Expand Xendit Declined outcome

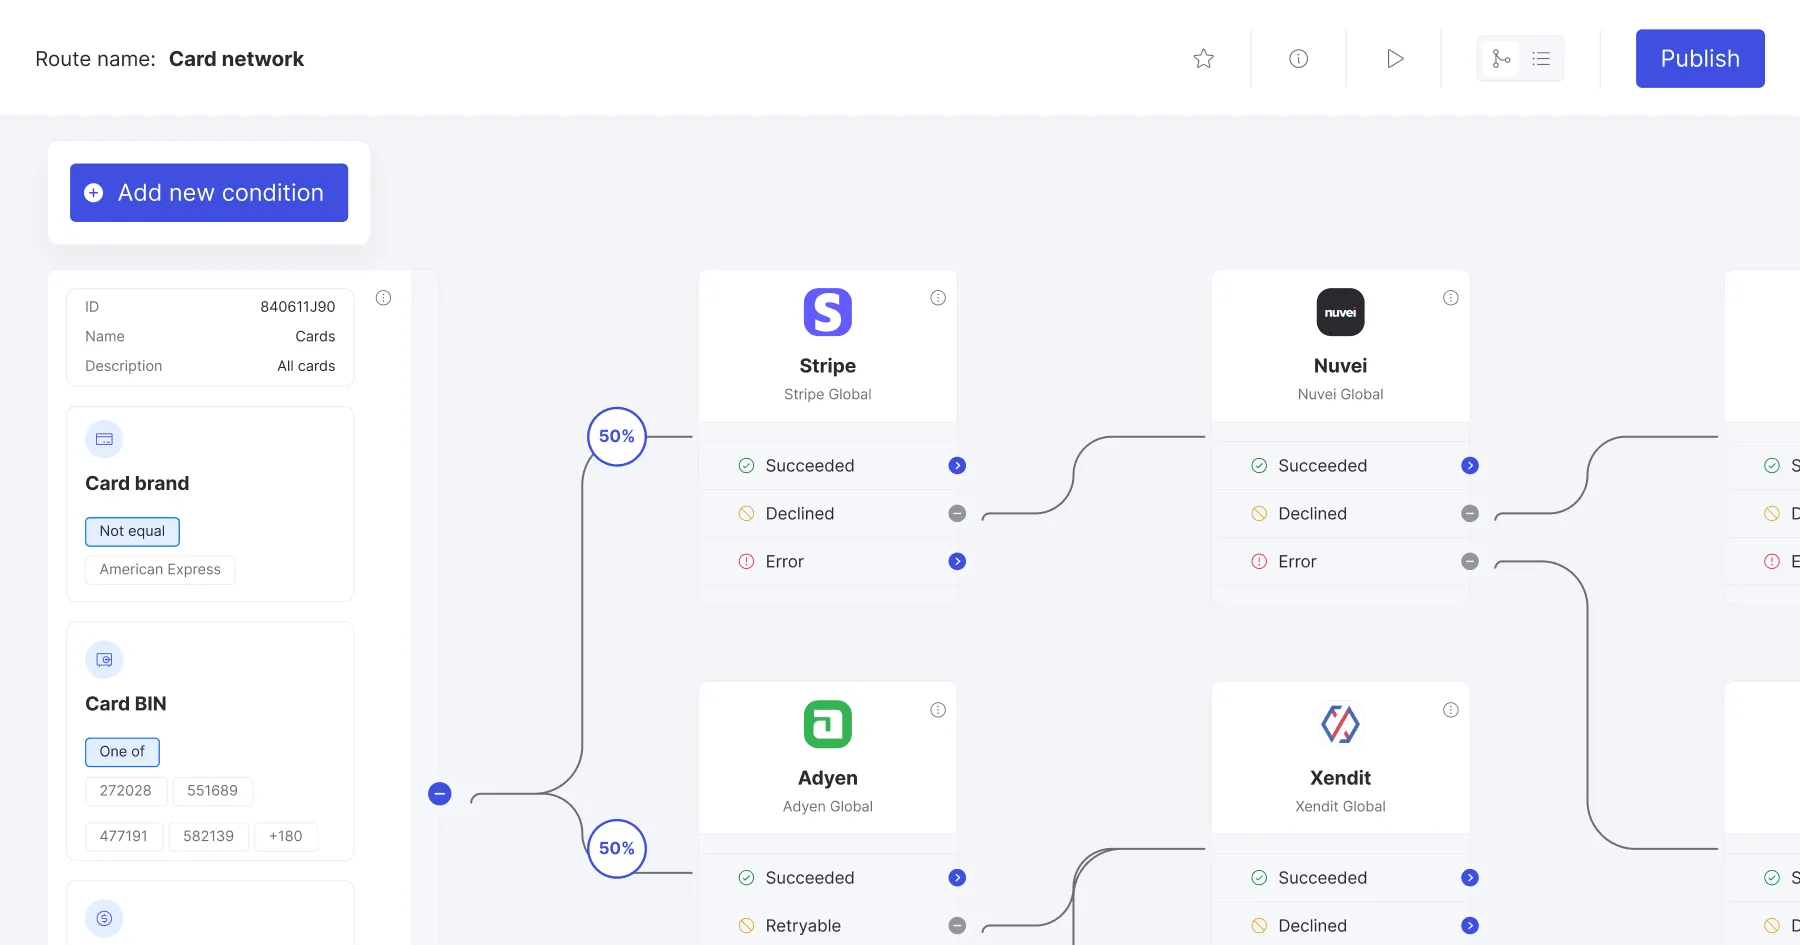[1470, 926]
